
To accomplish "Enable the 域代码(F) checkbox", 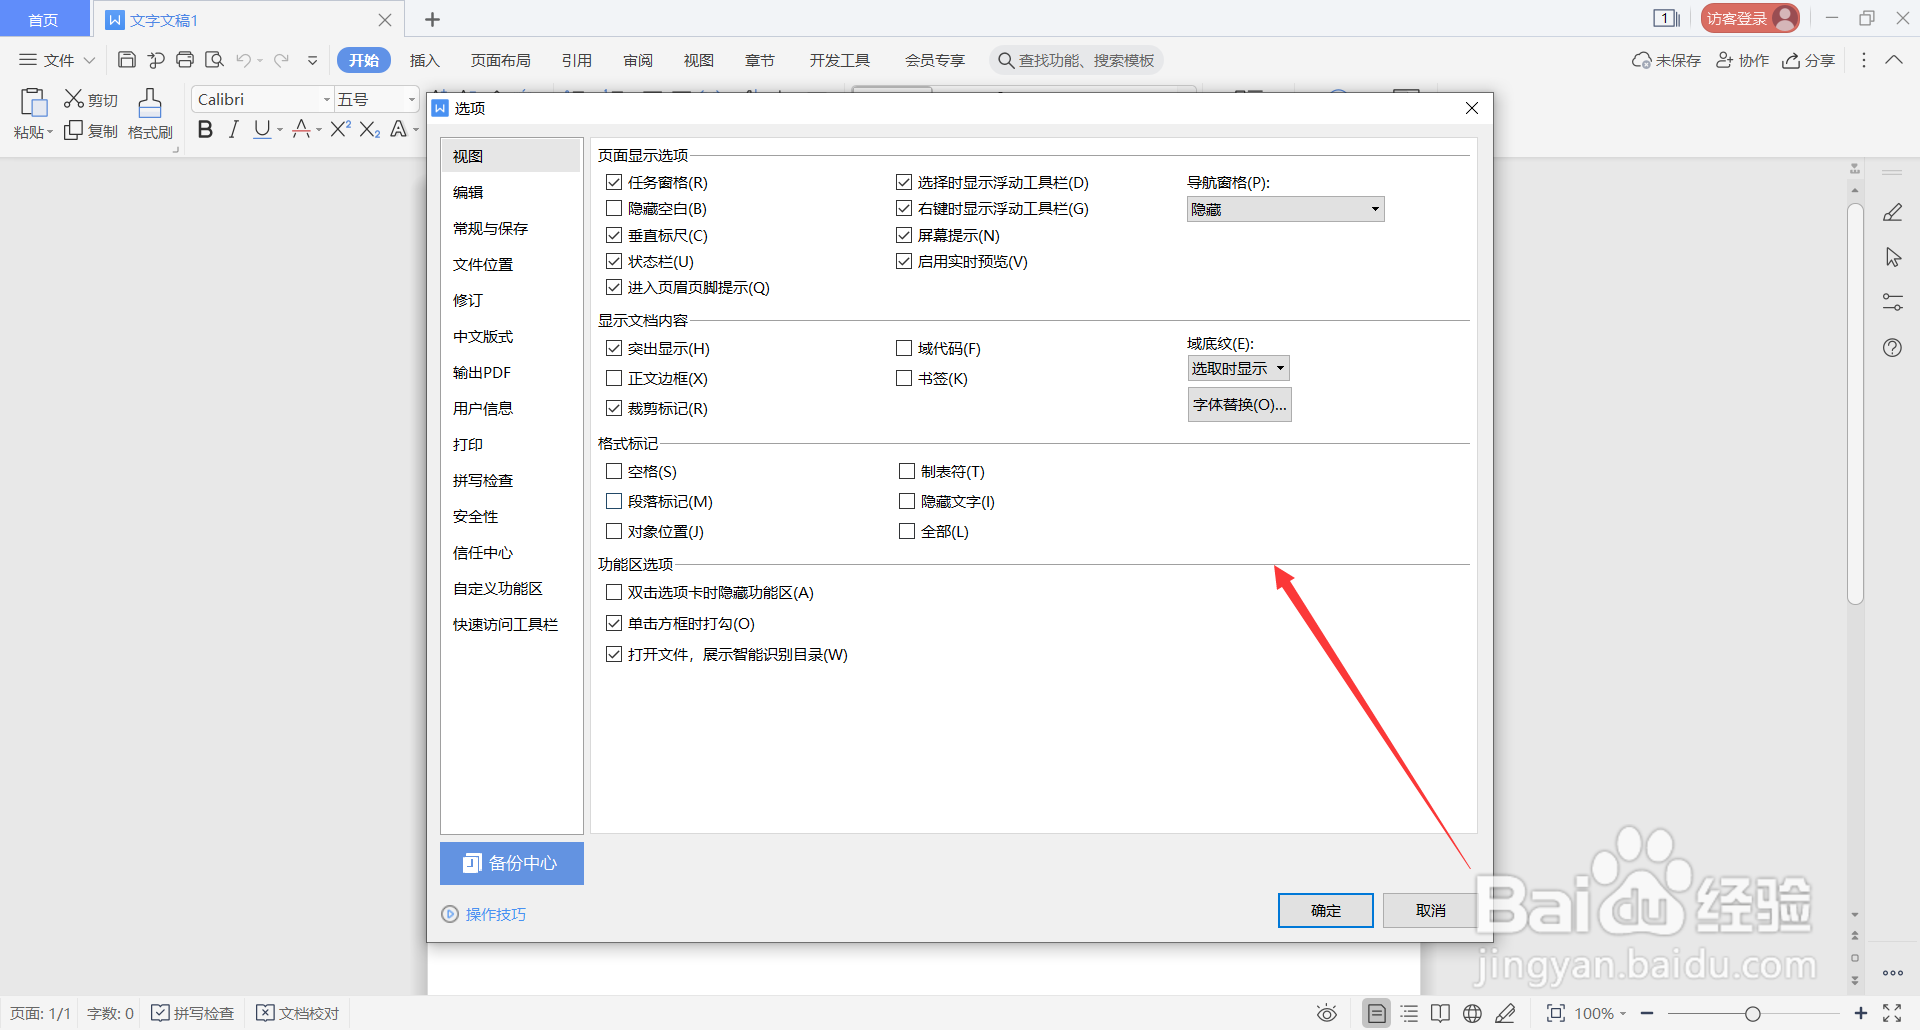I will [x=905, y=348].
